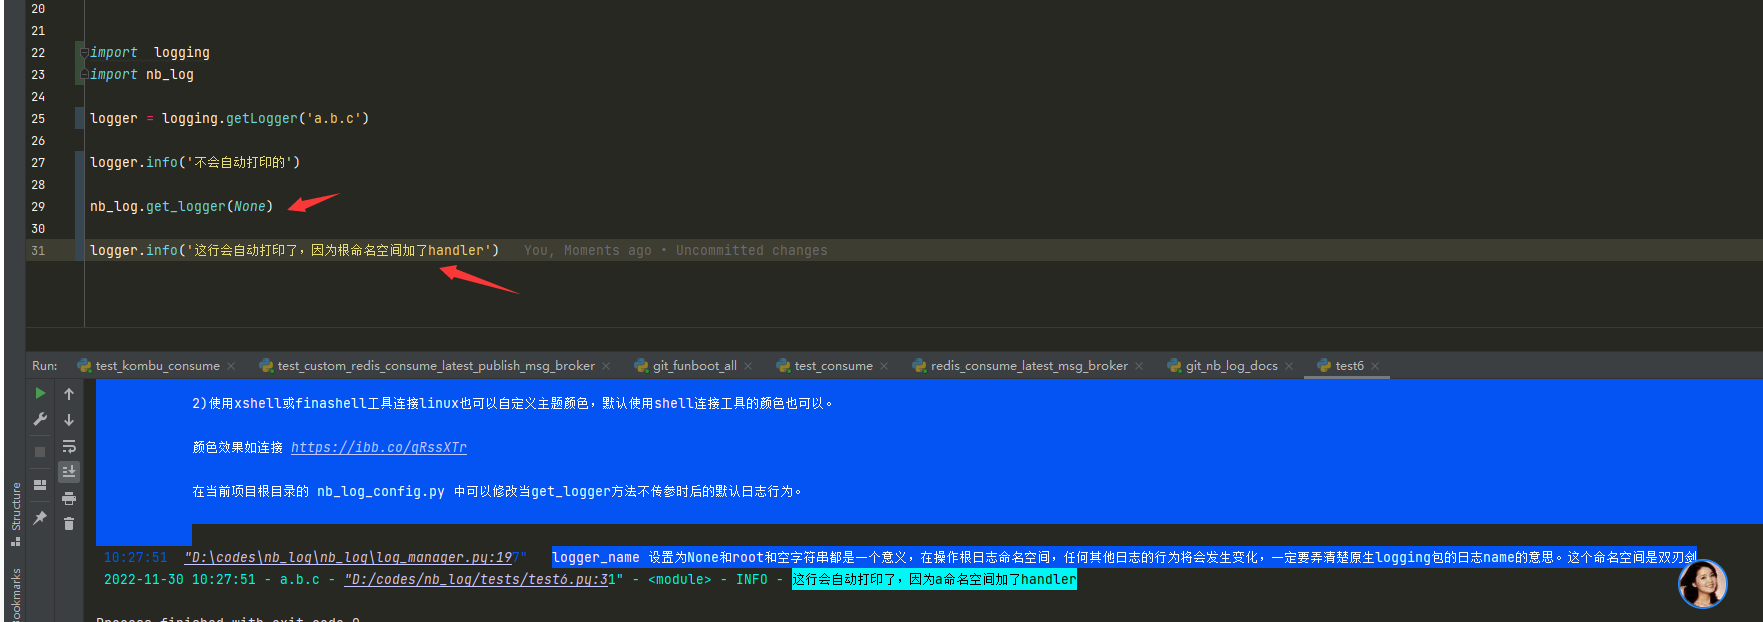Open the Bookmarks tool window
1763x622 pixels.
click(15, 596)
